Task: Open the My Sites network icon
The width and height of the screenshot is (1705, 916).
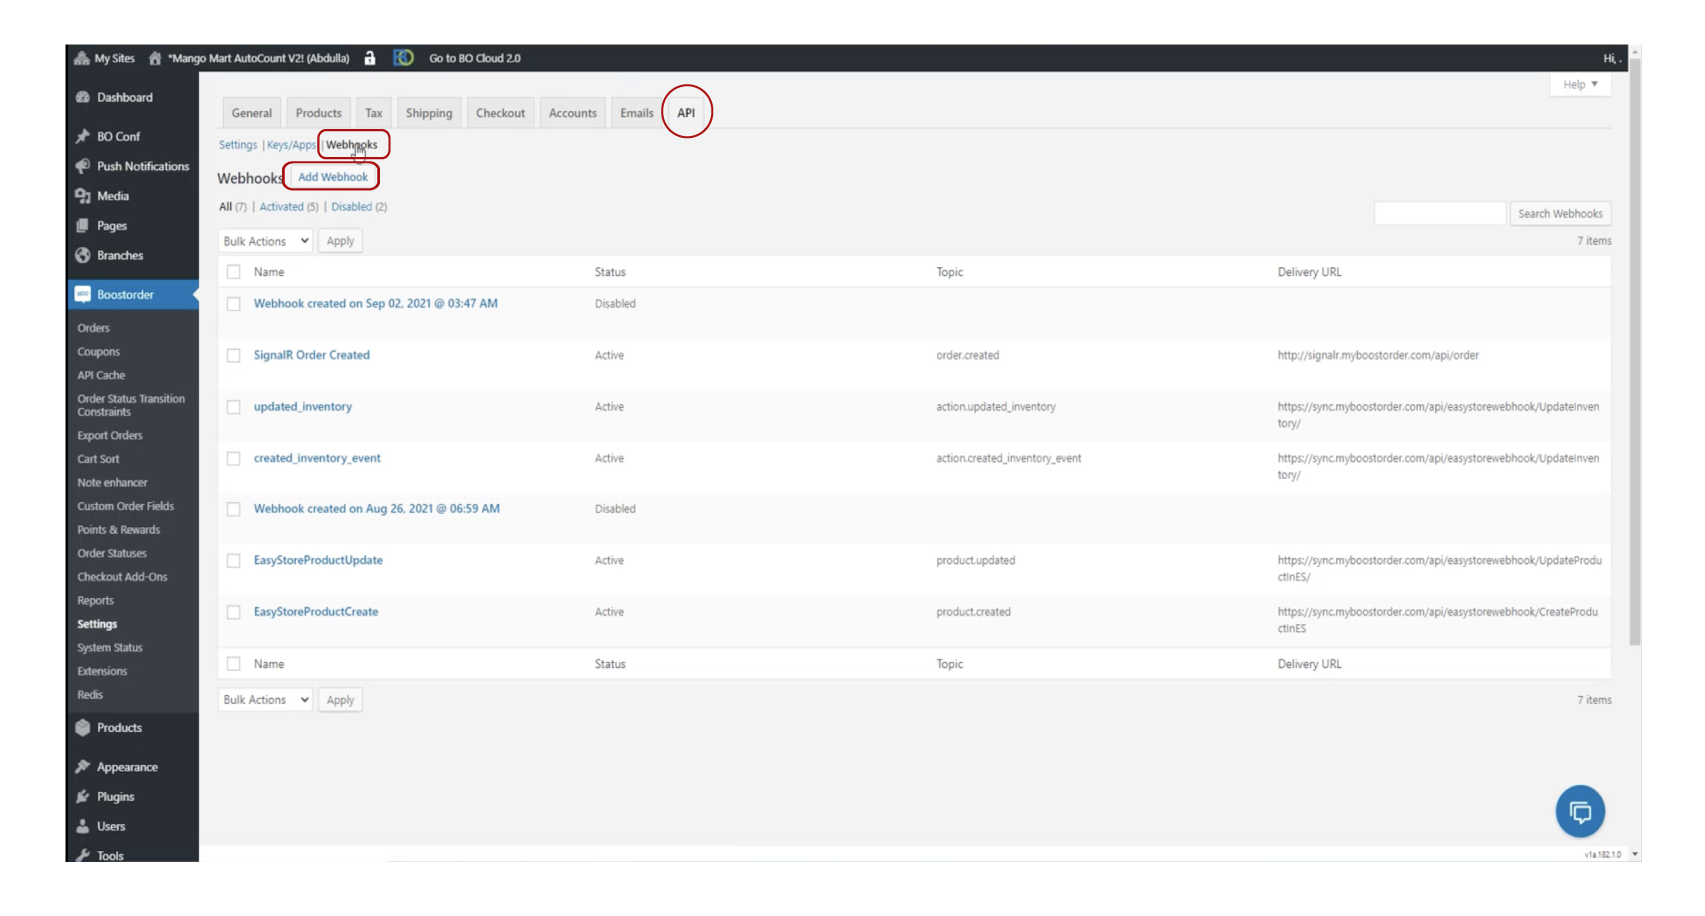Action: (x=82, y=58)
